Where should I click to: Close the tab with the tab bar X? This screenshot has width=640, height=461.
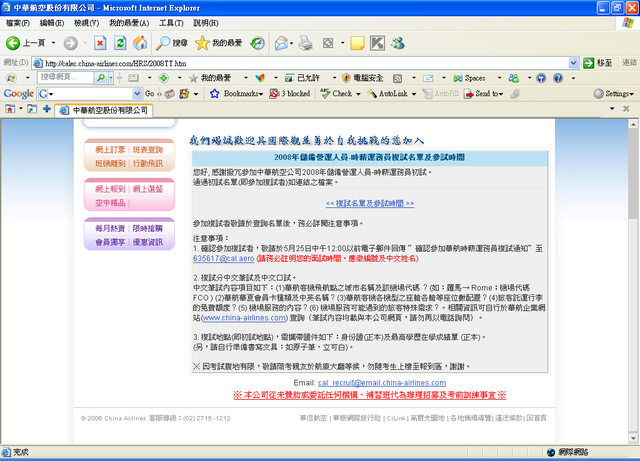click(x=626, y=109)
